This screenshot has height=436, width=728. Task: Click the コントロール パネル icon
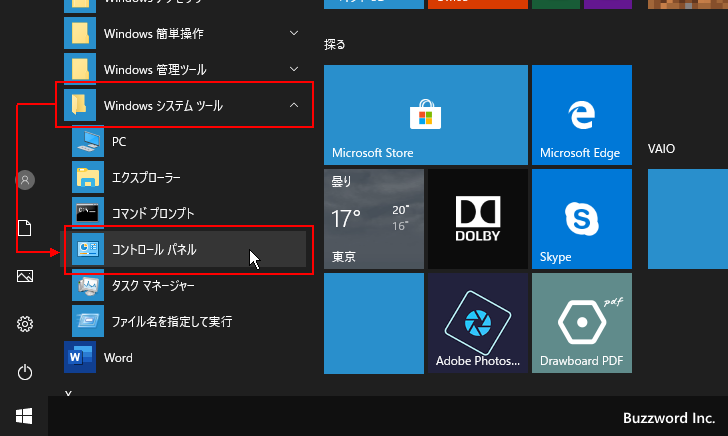[88, 249]
